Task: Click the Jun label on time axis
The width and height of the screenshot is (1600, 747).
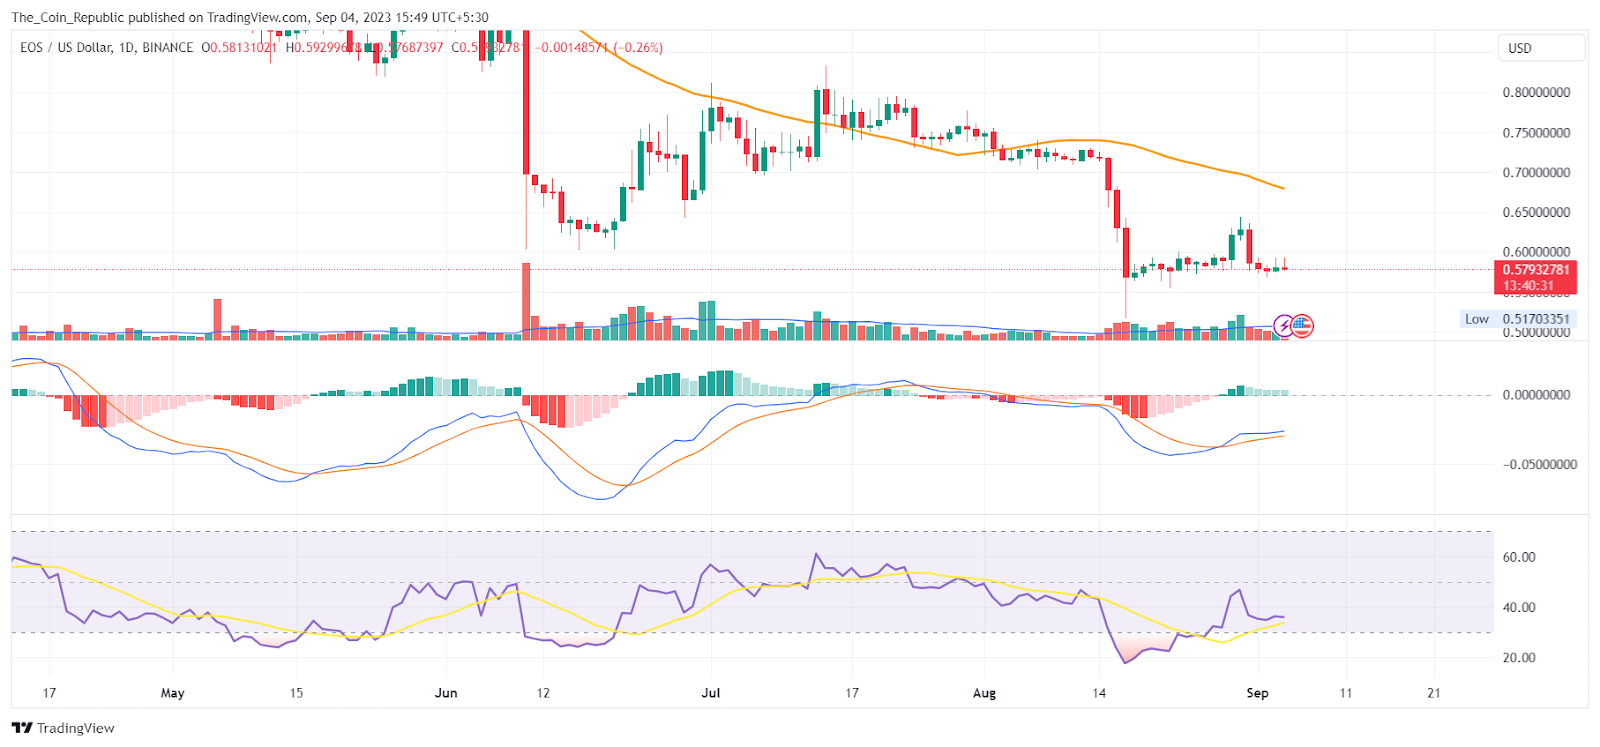Action: tap(446, 692)
